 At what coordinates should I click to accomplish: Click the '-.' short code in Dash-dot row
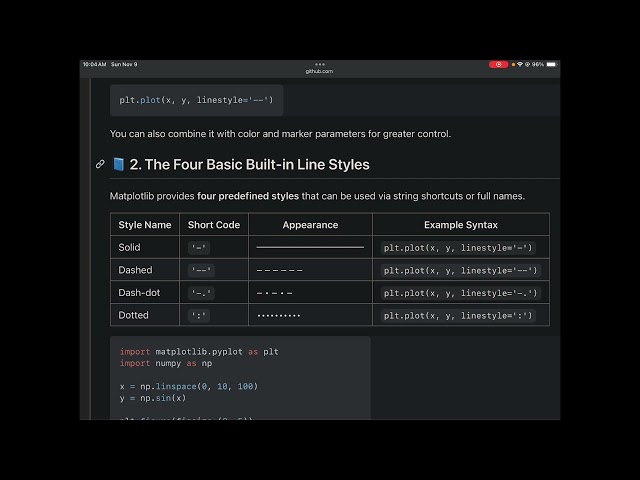point(201,293)
